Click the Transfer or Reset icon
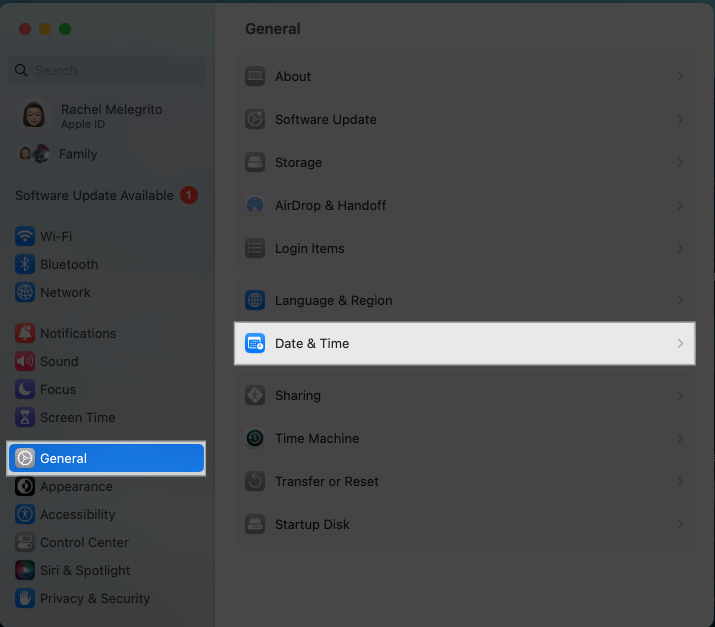The height and width of the screenshot is (627, 715). 255,482
